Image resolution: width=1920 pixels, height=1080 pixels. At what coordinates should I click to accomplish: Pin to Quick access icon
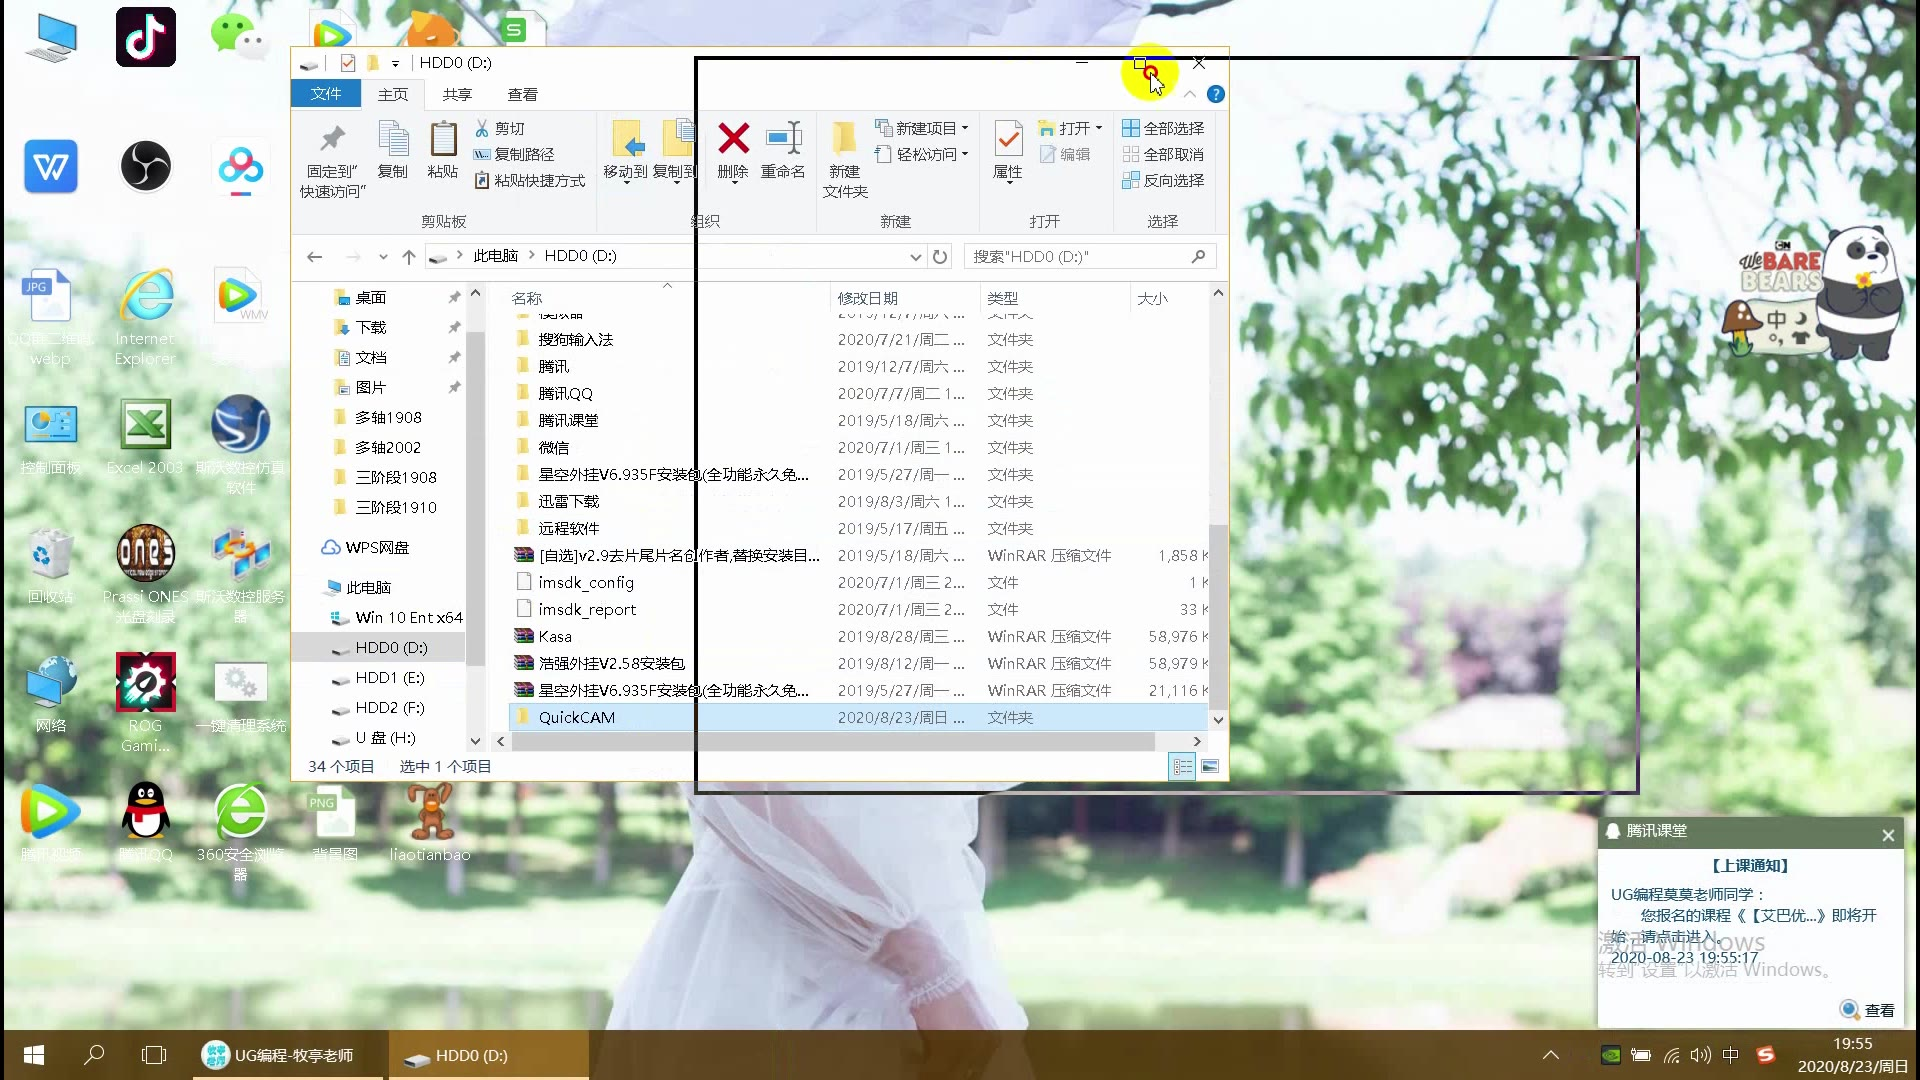tap(332, 138)
